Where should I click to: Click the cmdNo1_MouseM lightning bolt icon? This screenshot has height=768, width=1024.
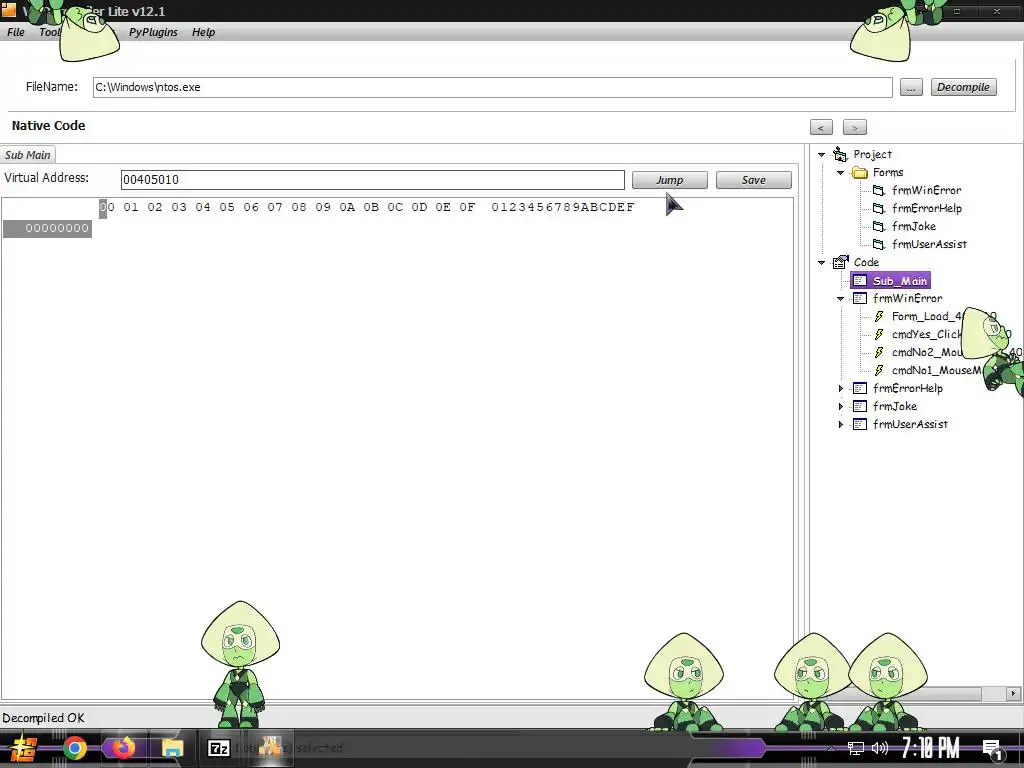(x=879, y=370)
